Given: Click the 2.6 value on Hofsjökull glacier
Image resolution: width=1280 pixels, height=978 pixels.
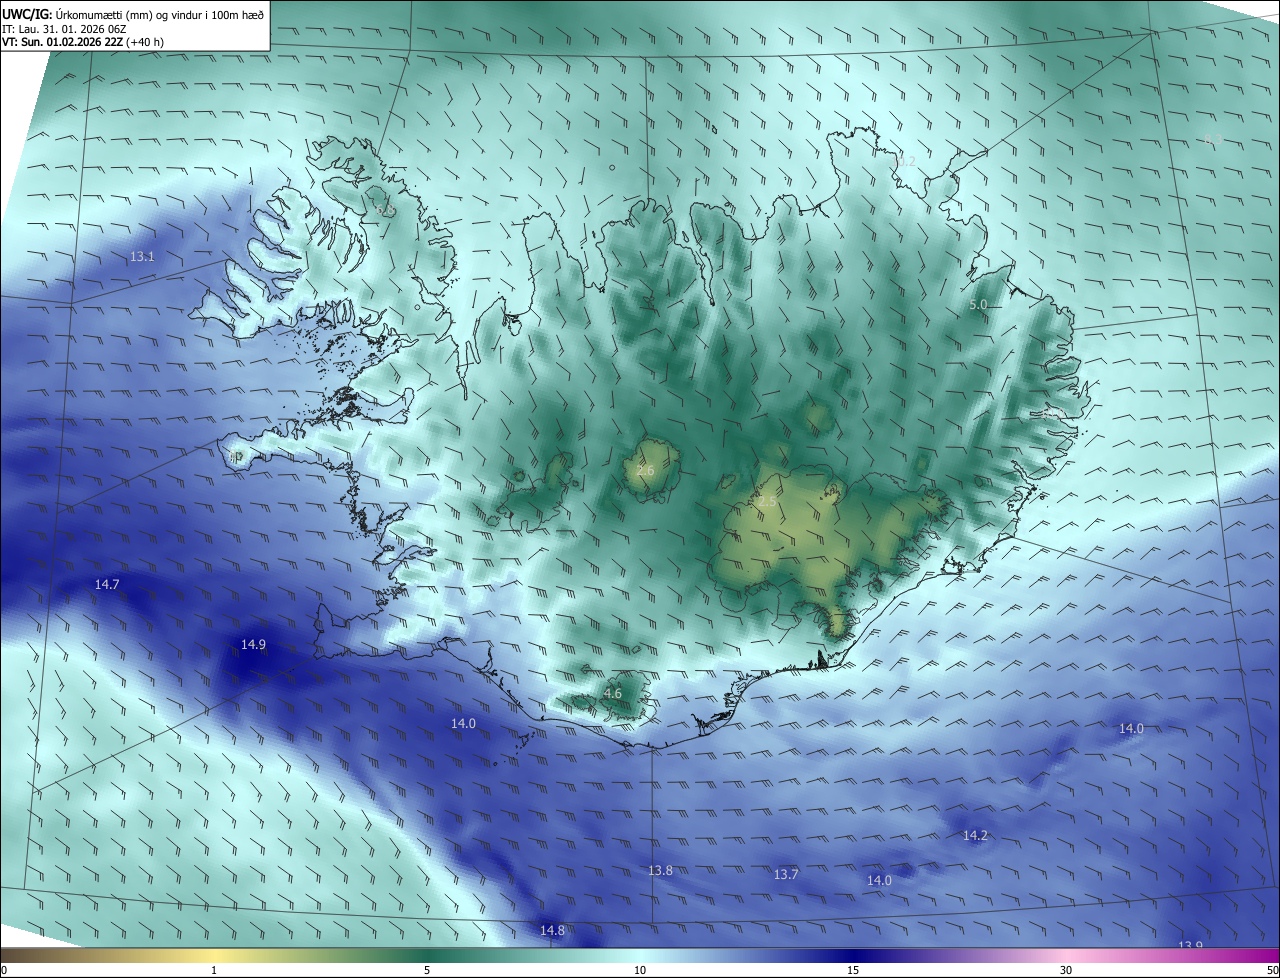Looking at the screenshot, I should 645,470.
